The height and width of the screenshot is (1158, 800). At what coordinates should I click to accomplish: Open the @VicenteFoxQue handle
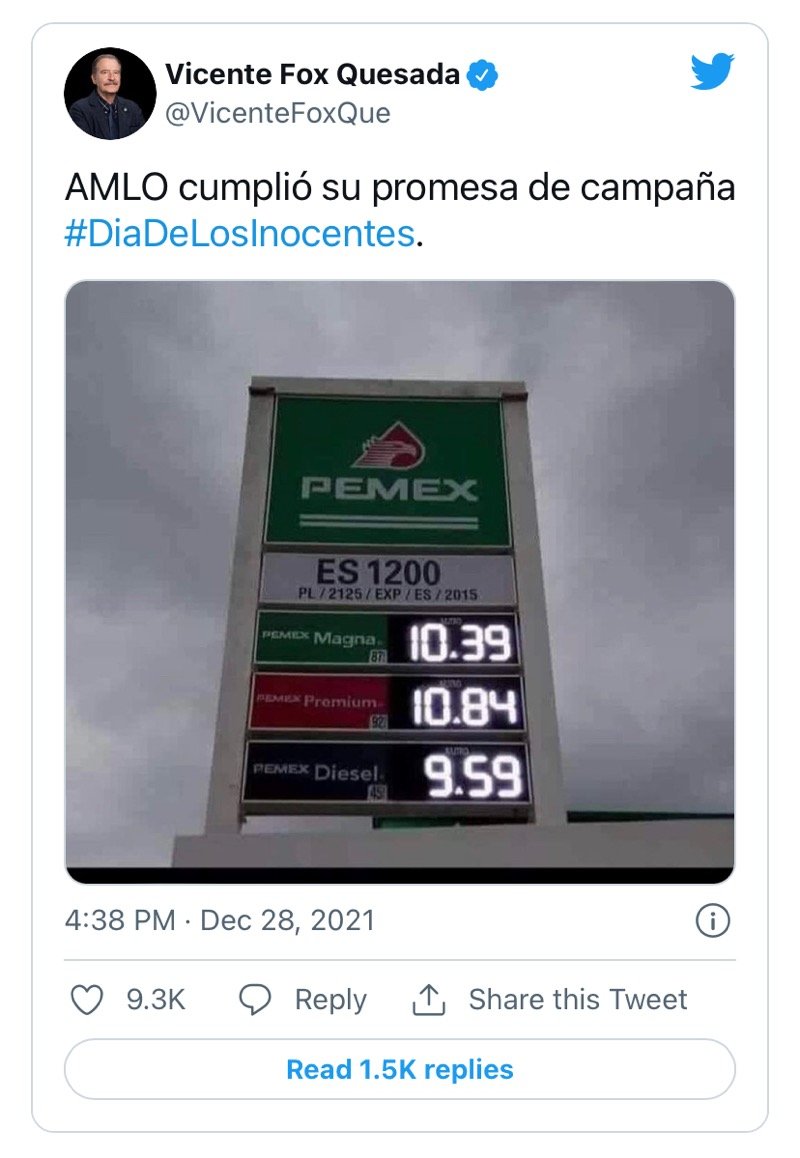278,113
